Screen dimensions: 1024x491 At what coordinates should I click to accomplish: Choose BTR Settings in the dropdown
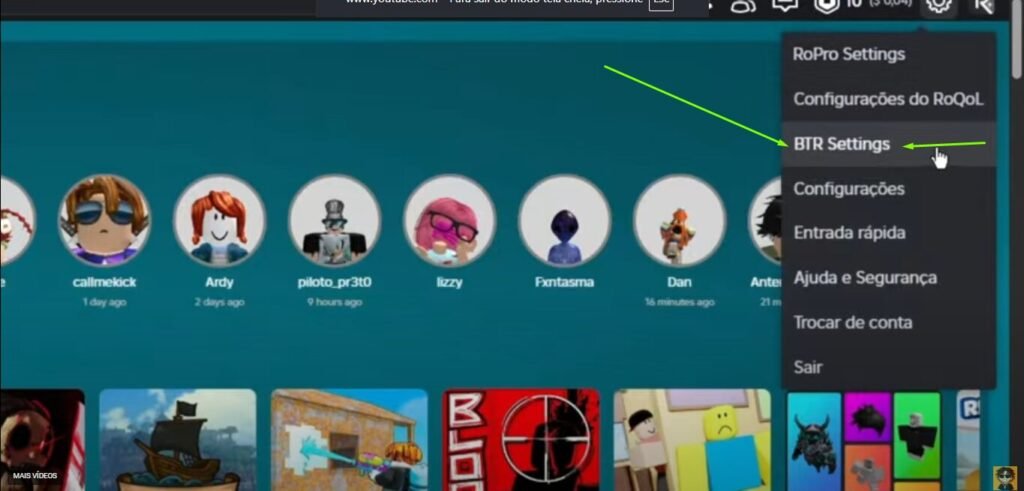click(x=841, y=144)
